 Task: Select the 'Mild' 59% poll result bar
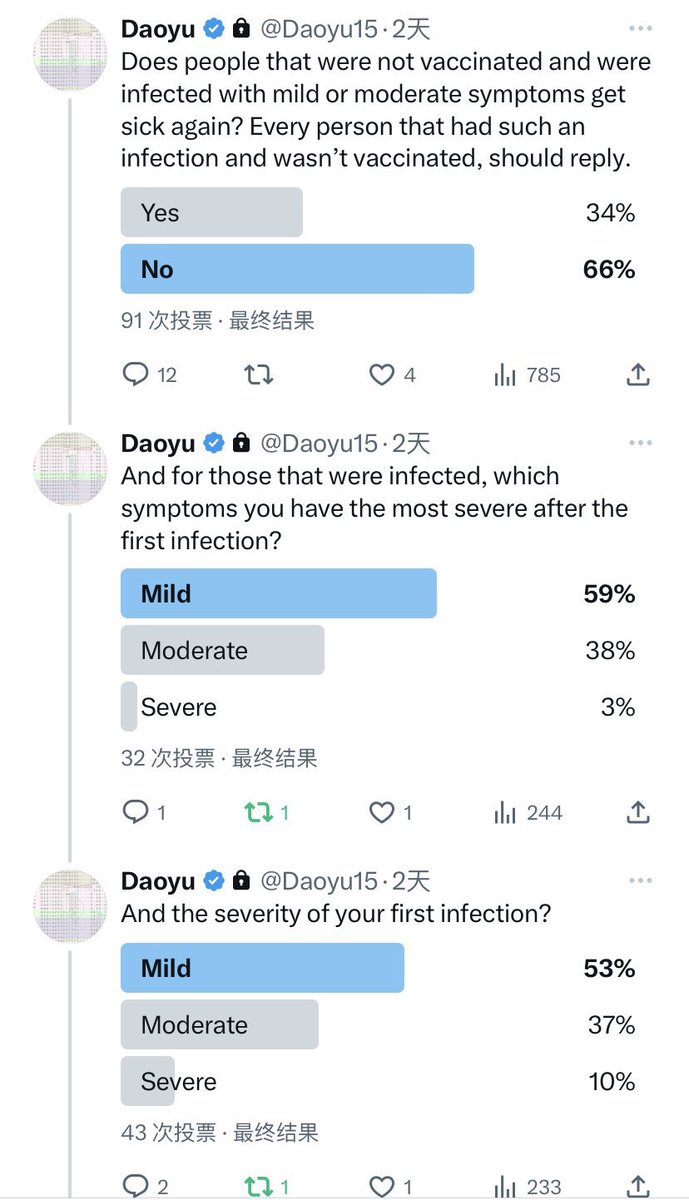pos(278,594)
